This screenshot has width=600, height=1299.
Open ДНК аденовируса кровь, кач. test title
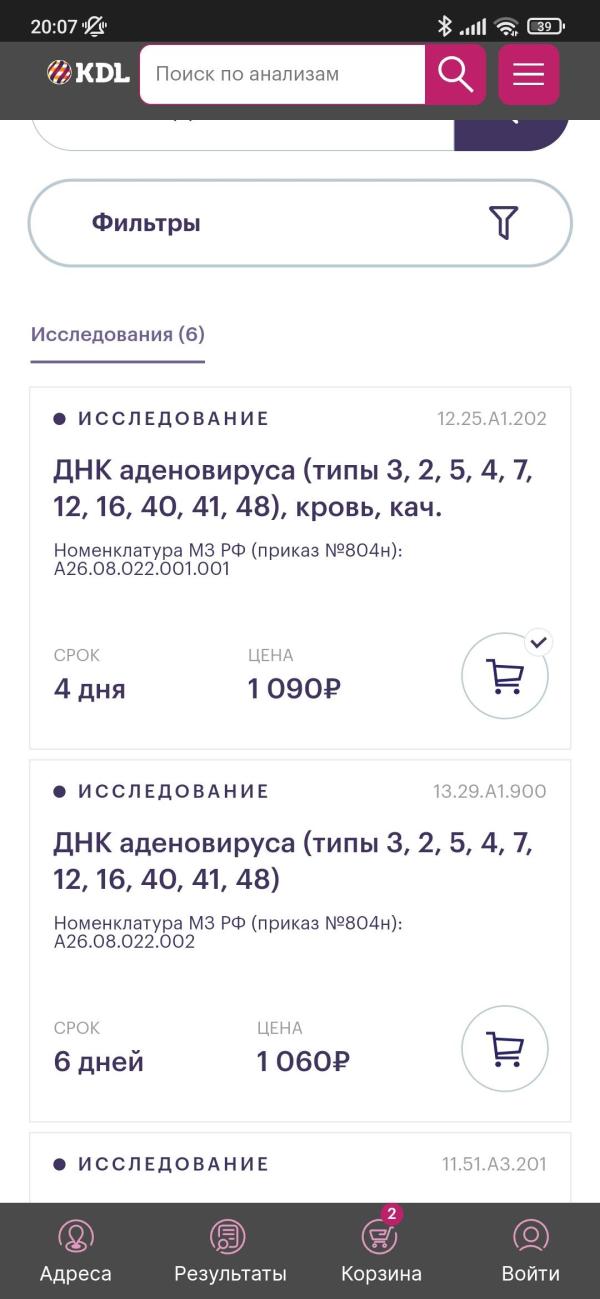[293, 489]
